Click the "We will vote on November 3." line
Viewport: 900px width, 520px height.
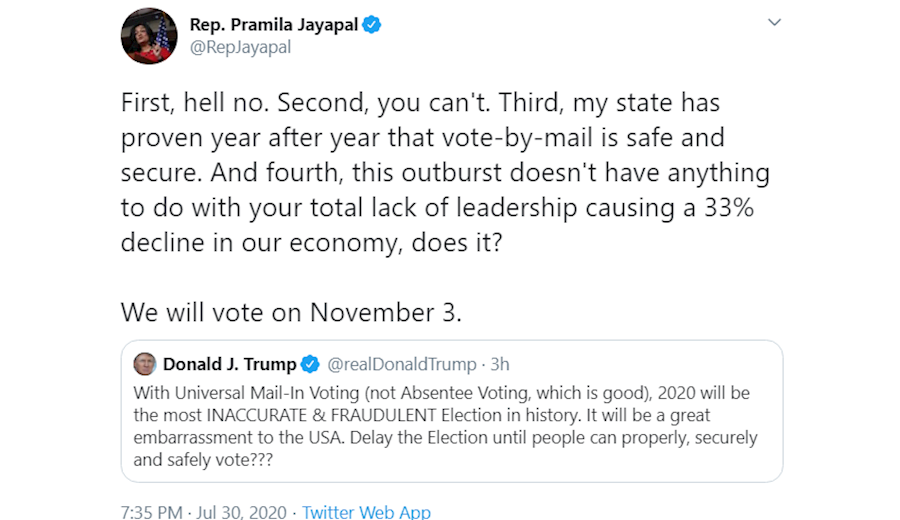(x=291, y=311)
